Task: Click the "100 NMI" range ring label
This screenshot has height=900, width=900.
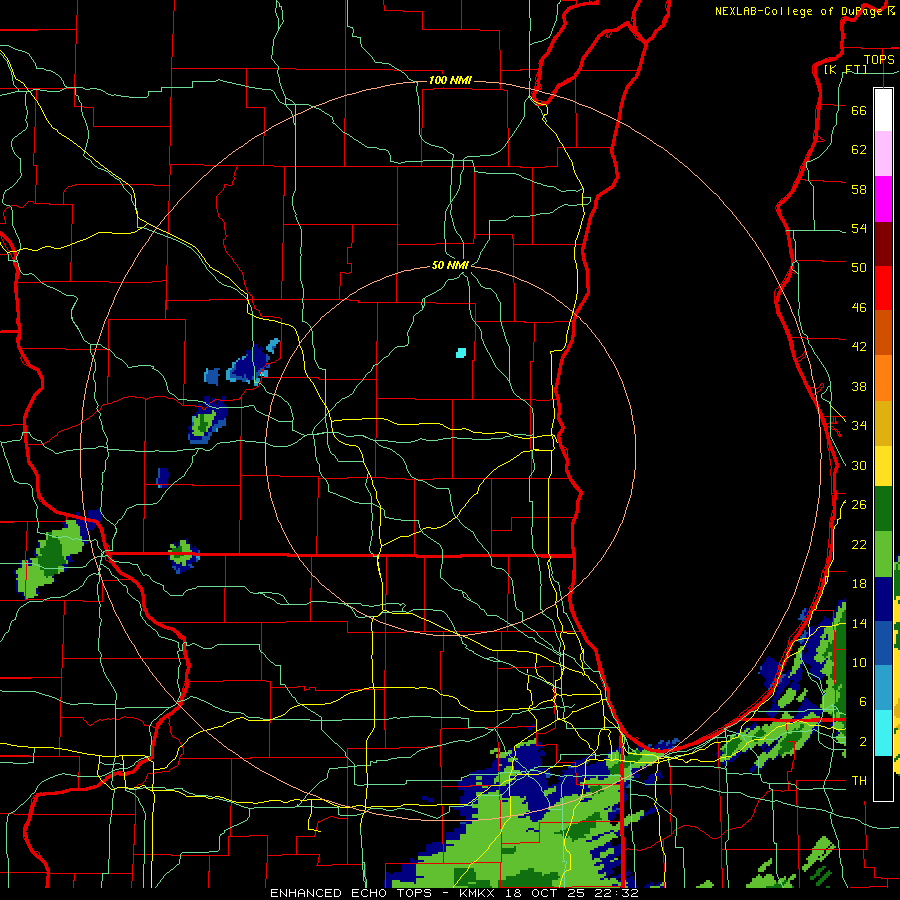Action: point(450,80)
